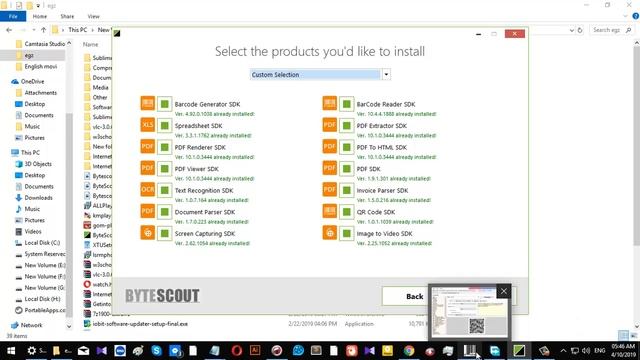Click the Name column header
Viewport: 640px width, 360px height.
pyautogui.click(x=90, y=44)
